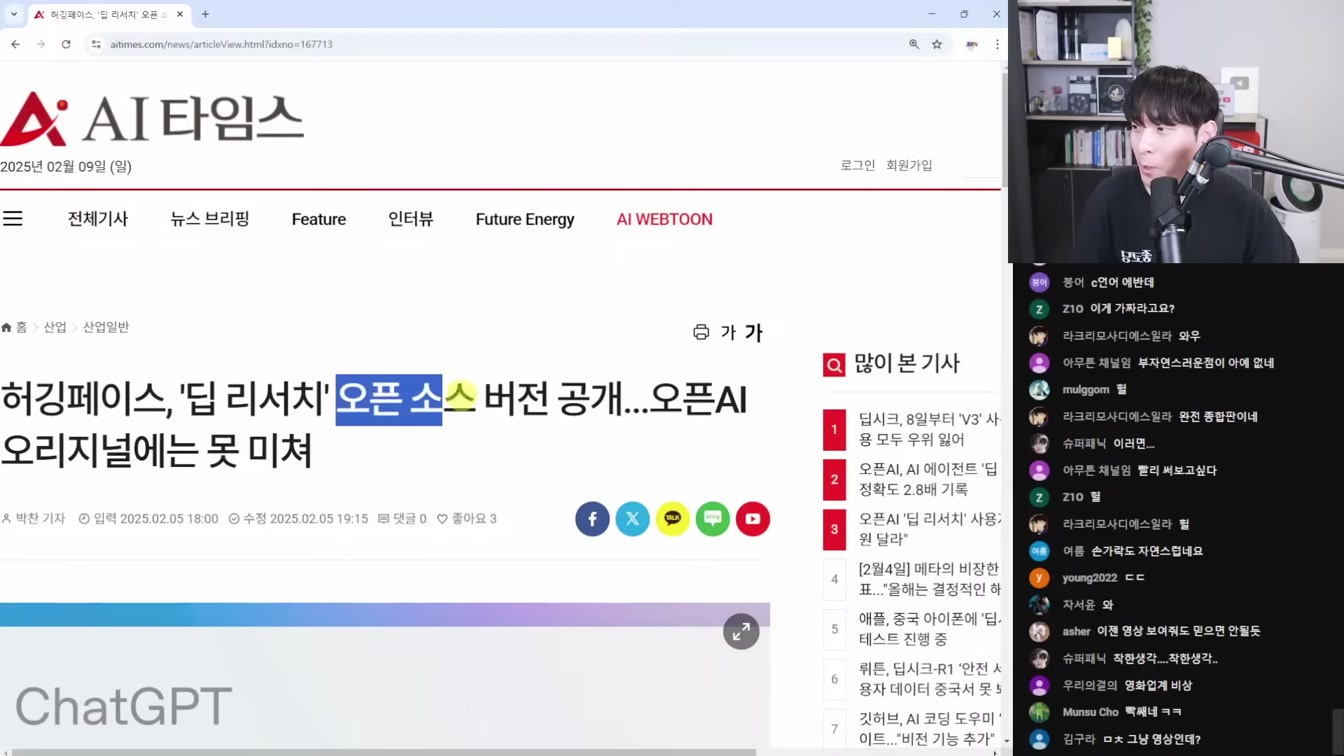This screenshot has height=756, width=1344.
Task: Share article via the green chat icon
Action: pyautogui.click(x=713, y=519)
